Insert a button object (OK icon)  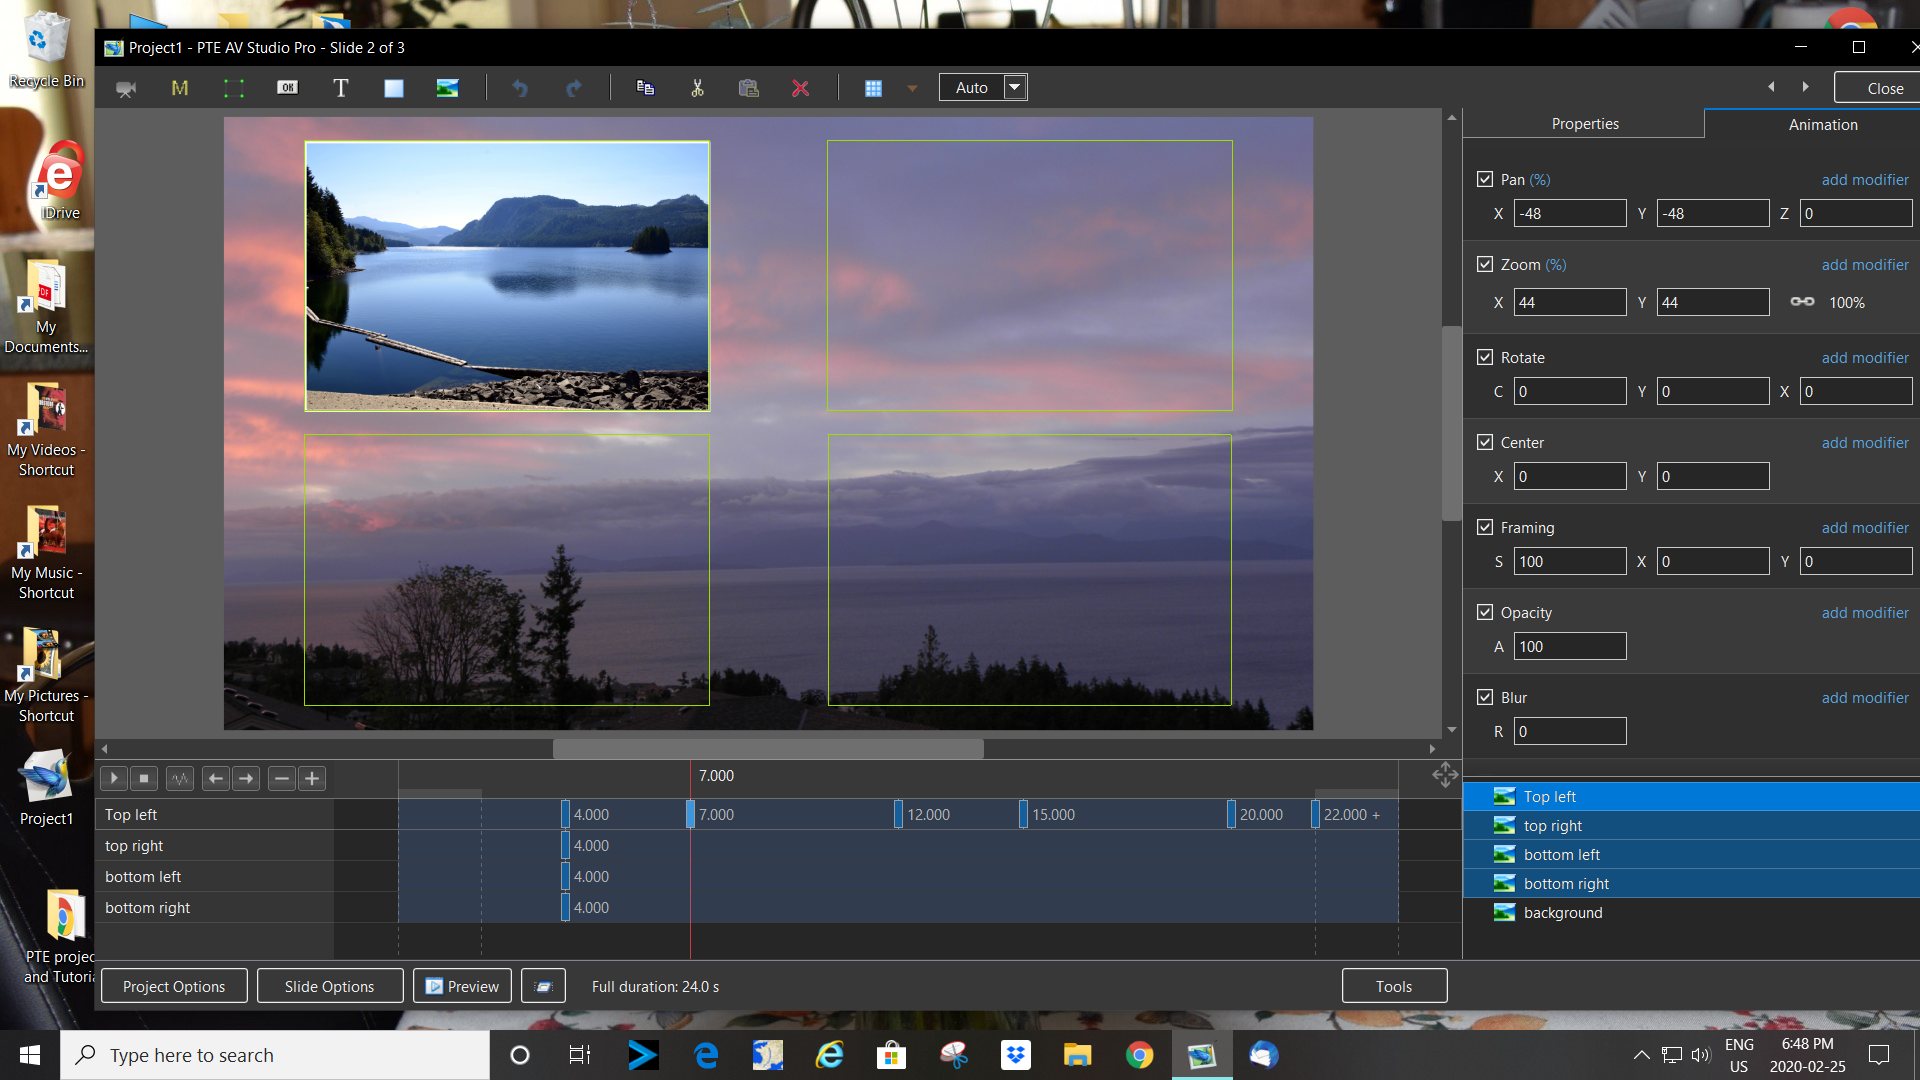[x=287, y=88]
